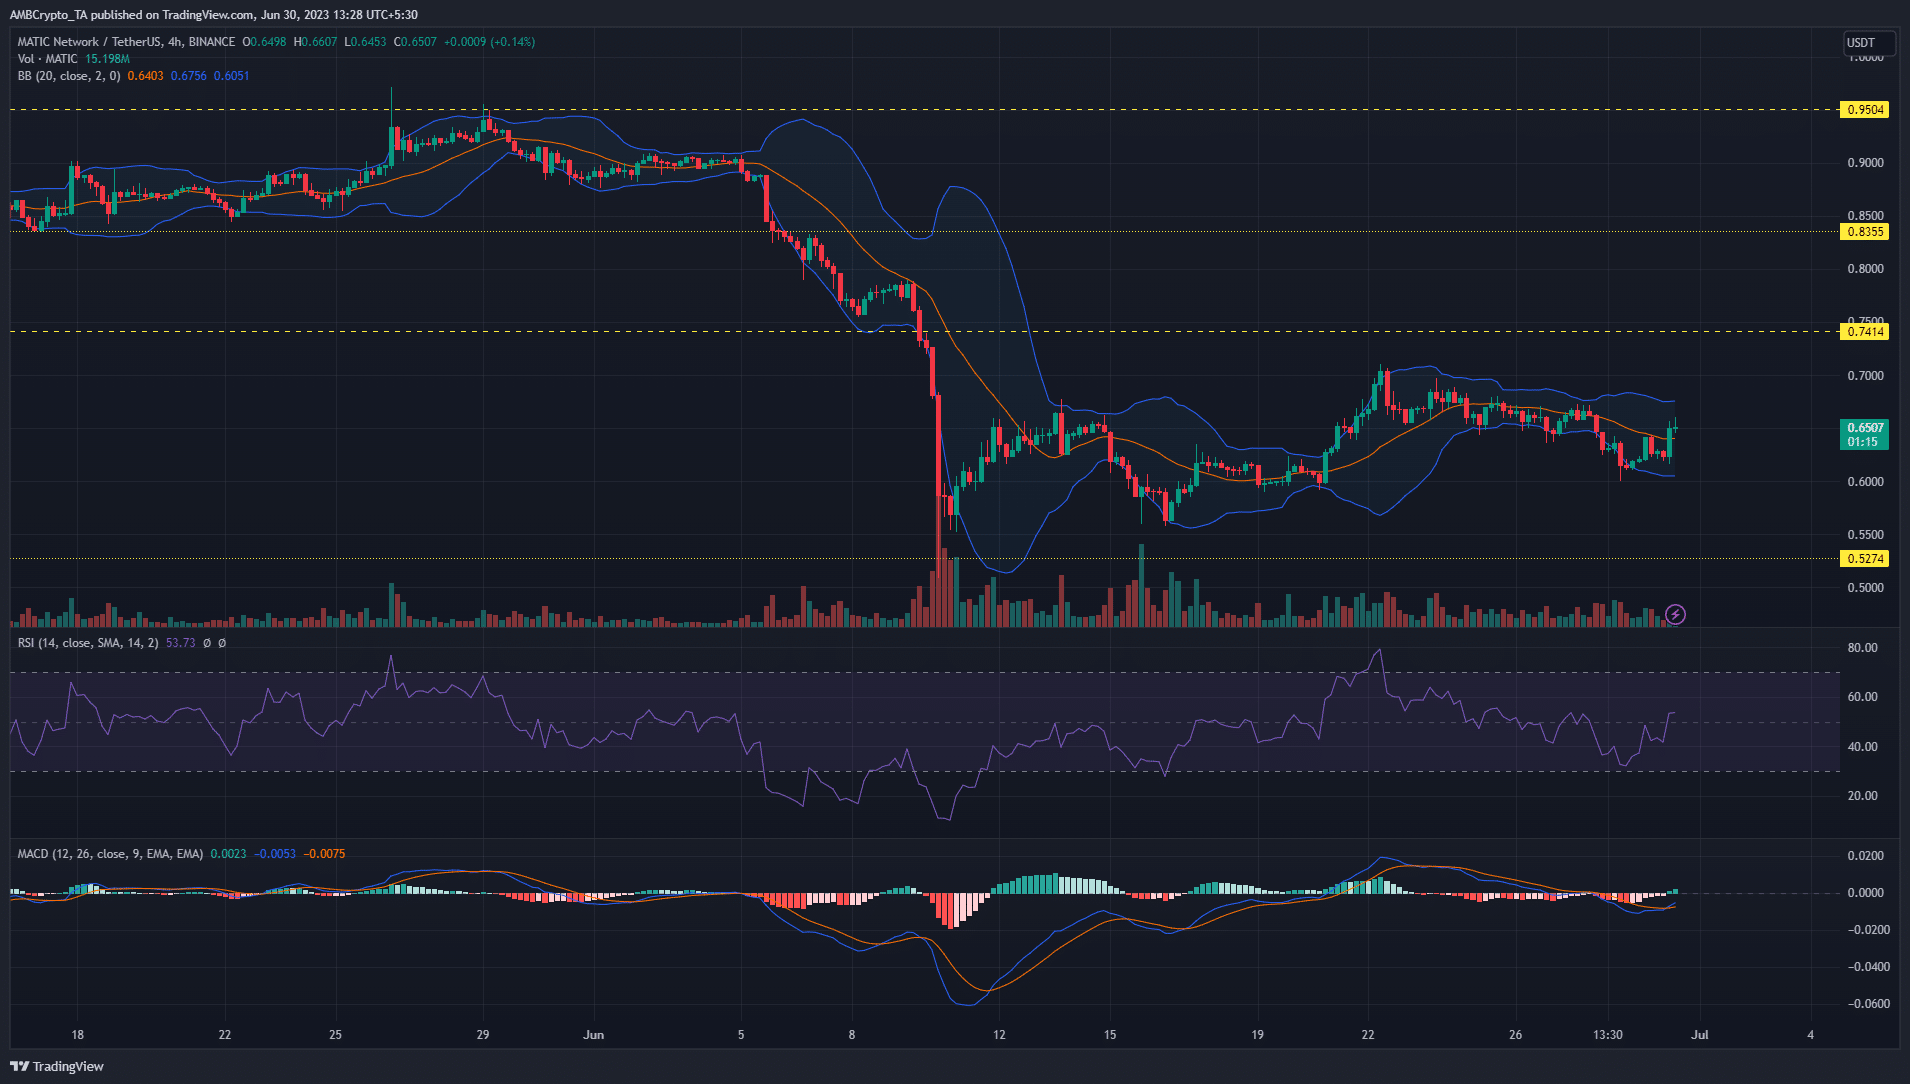Screen dimensions: 1910x1084
Task: Click the 60.00 RSI axis label
Action: coord(1863,697)
